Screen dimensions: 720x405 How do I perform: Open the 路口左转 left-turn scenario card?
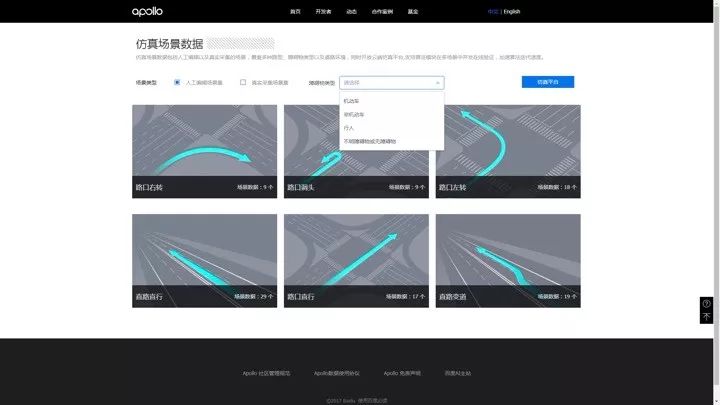[508, 152]
